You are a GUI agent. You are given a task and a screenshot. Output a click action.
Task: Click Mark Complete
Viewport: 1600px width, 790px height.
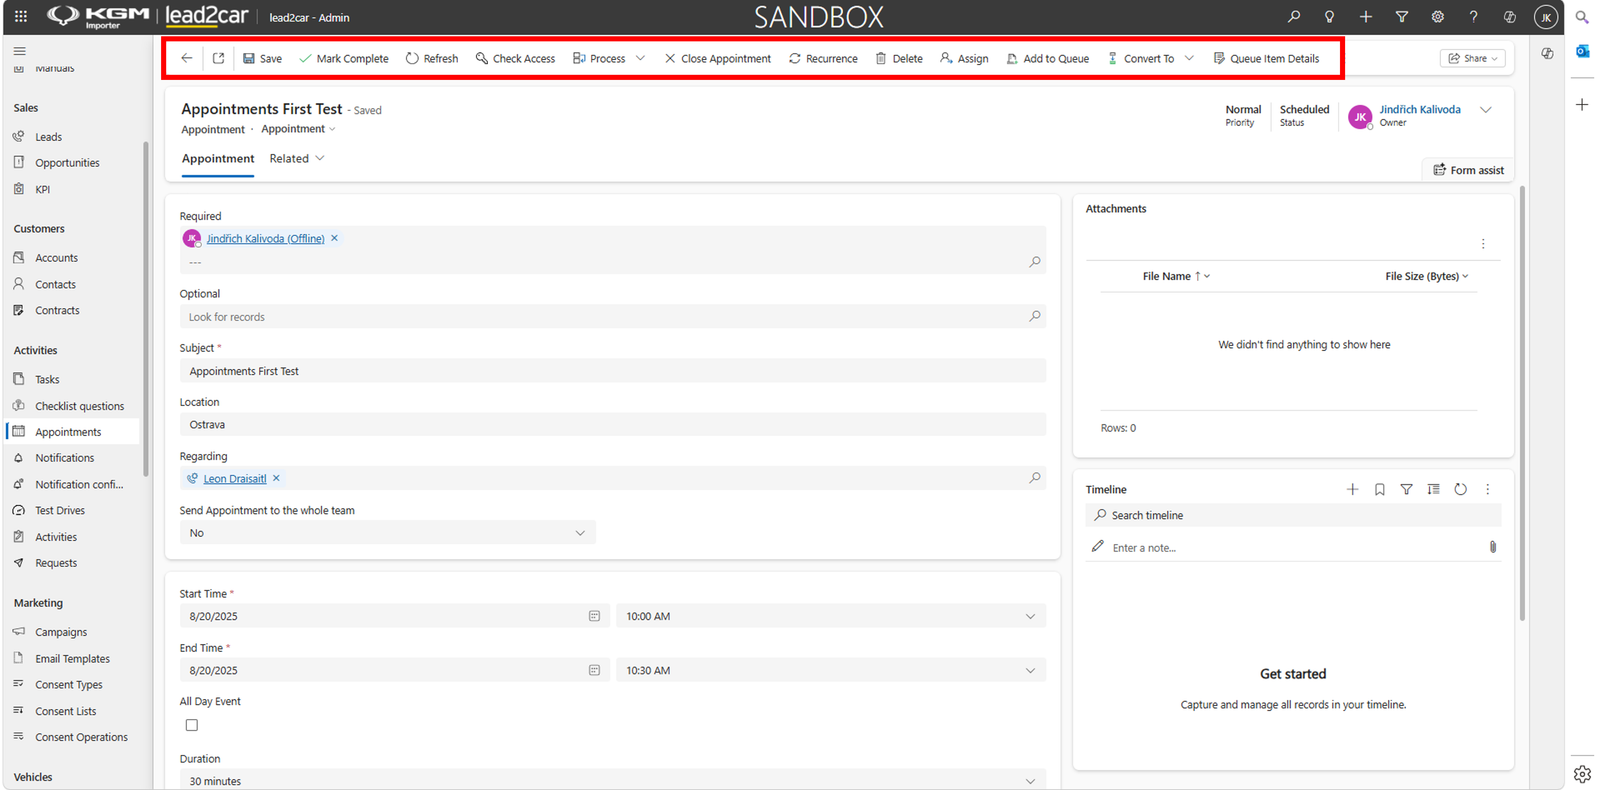click(343, 58)
